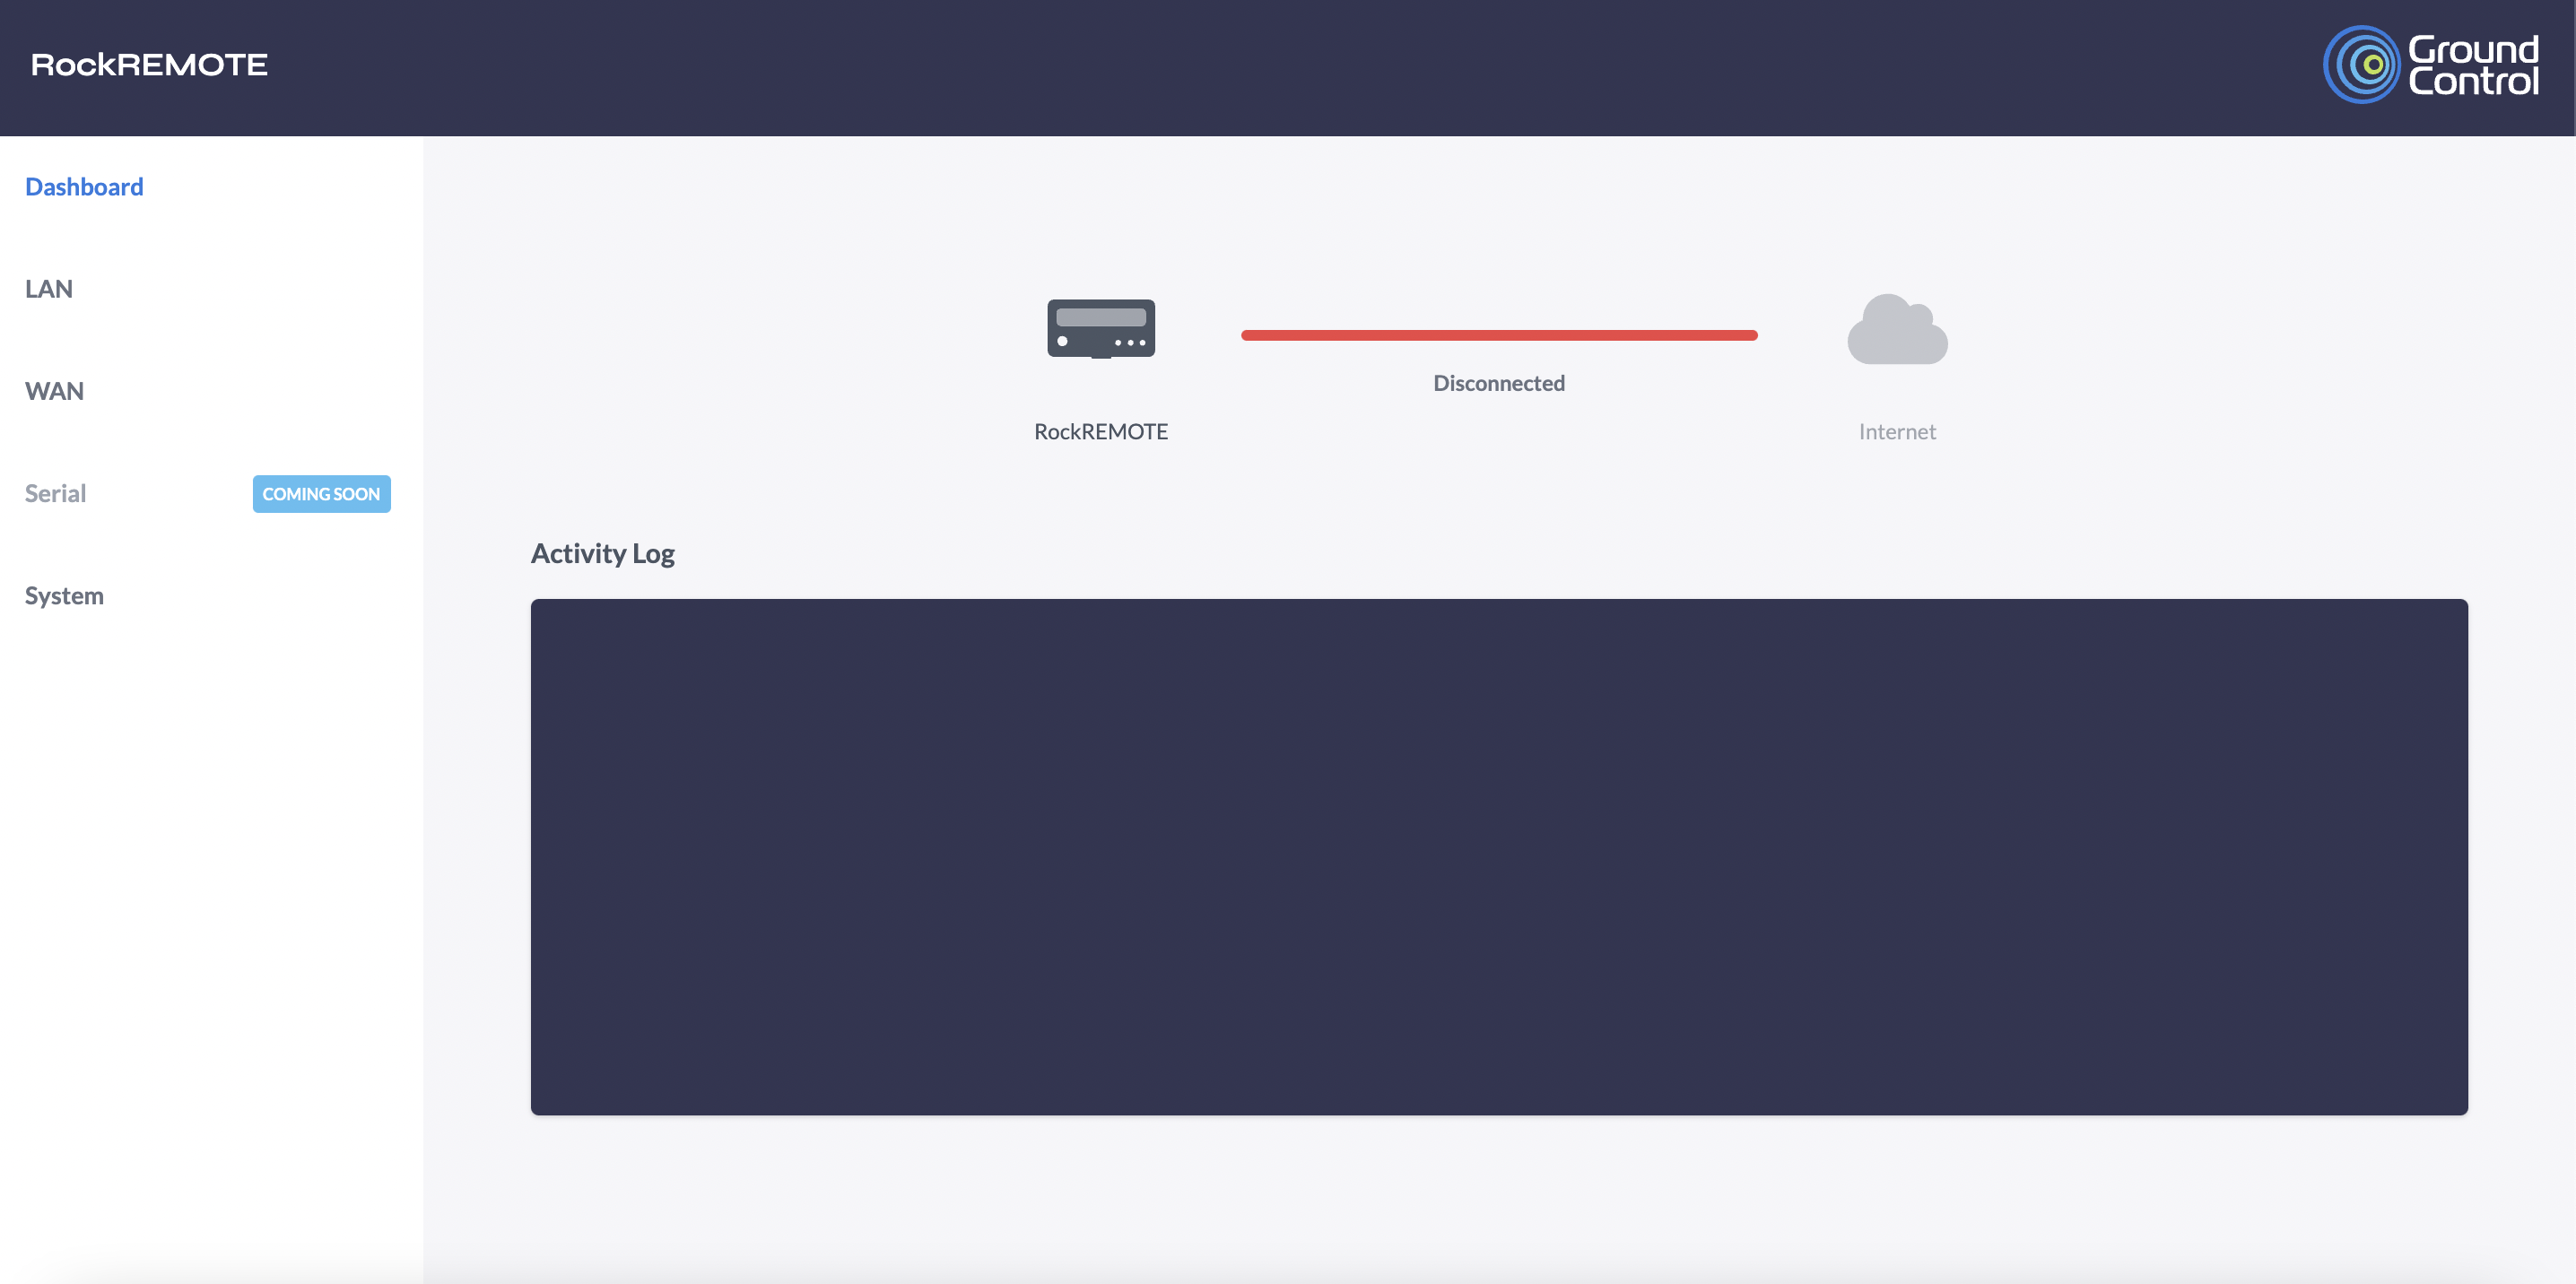Click the red disconnected connection bar
The image size is (2576, 1284).
(x=1499, y=335)
